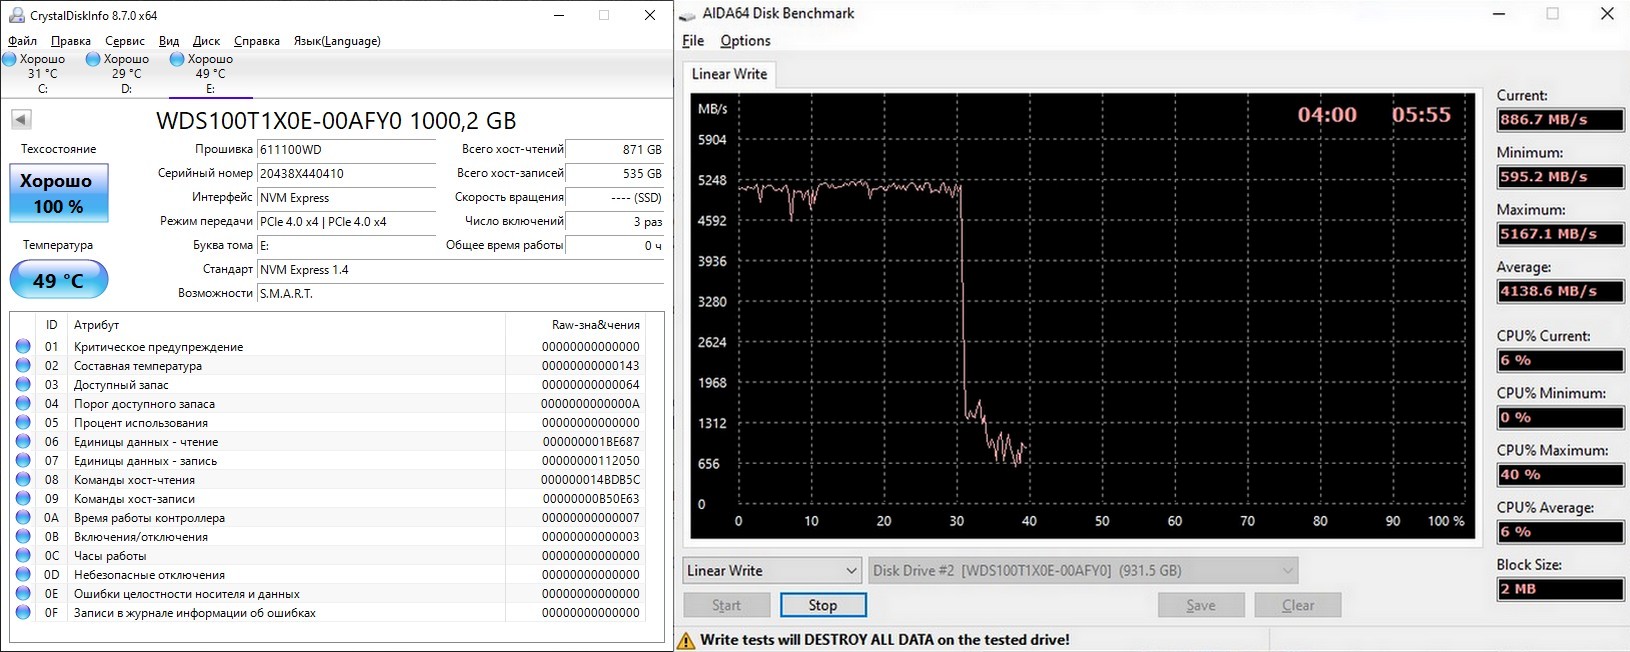Click the drive title WDS100T1X0E-00AFY0 1000,2 GB
Viewport: 1630px width, 652px height.
(336, 121)
